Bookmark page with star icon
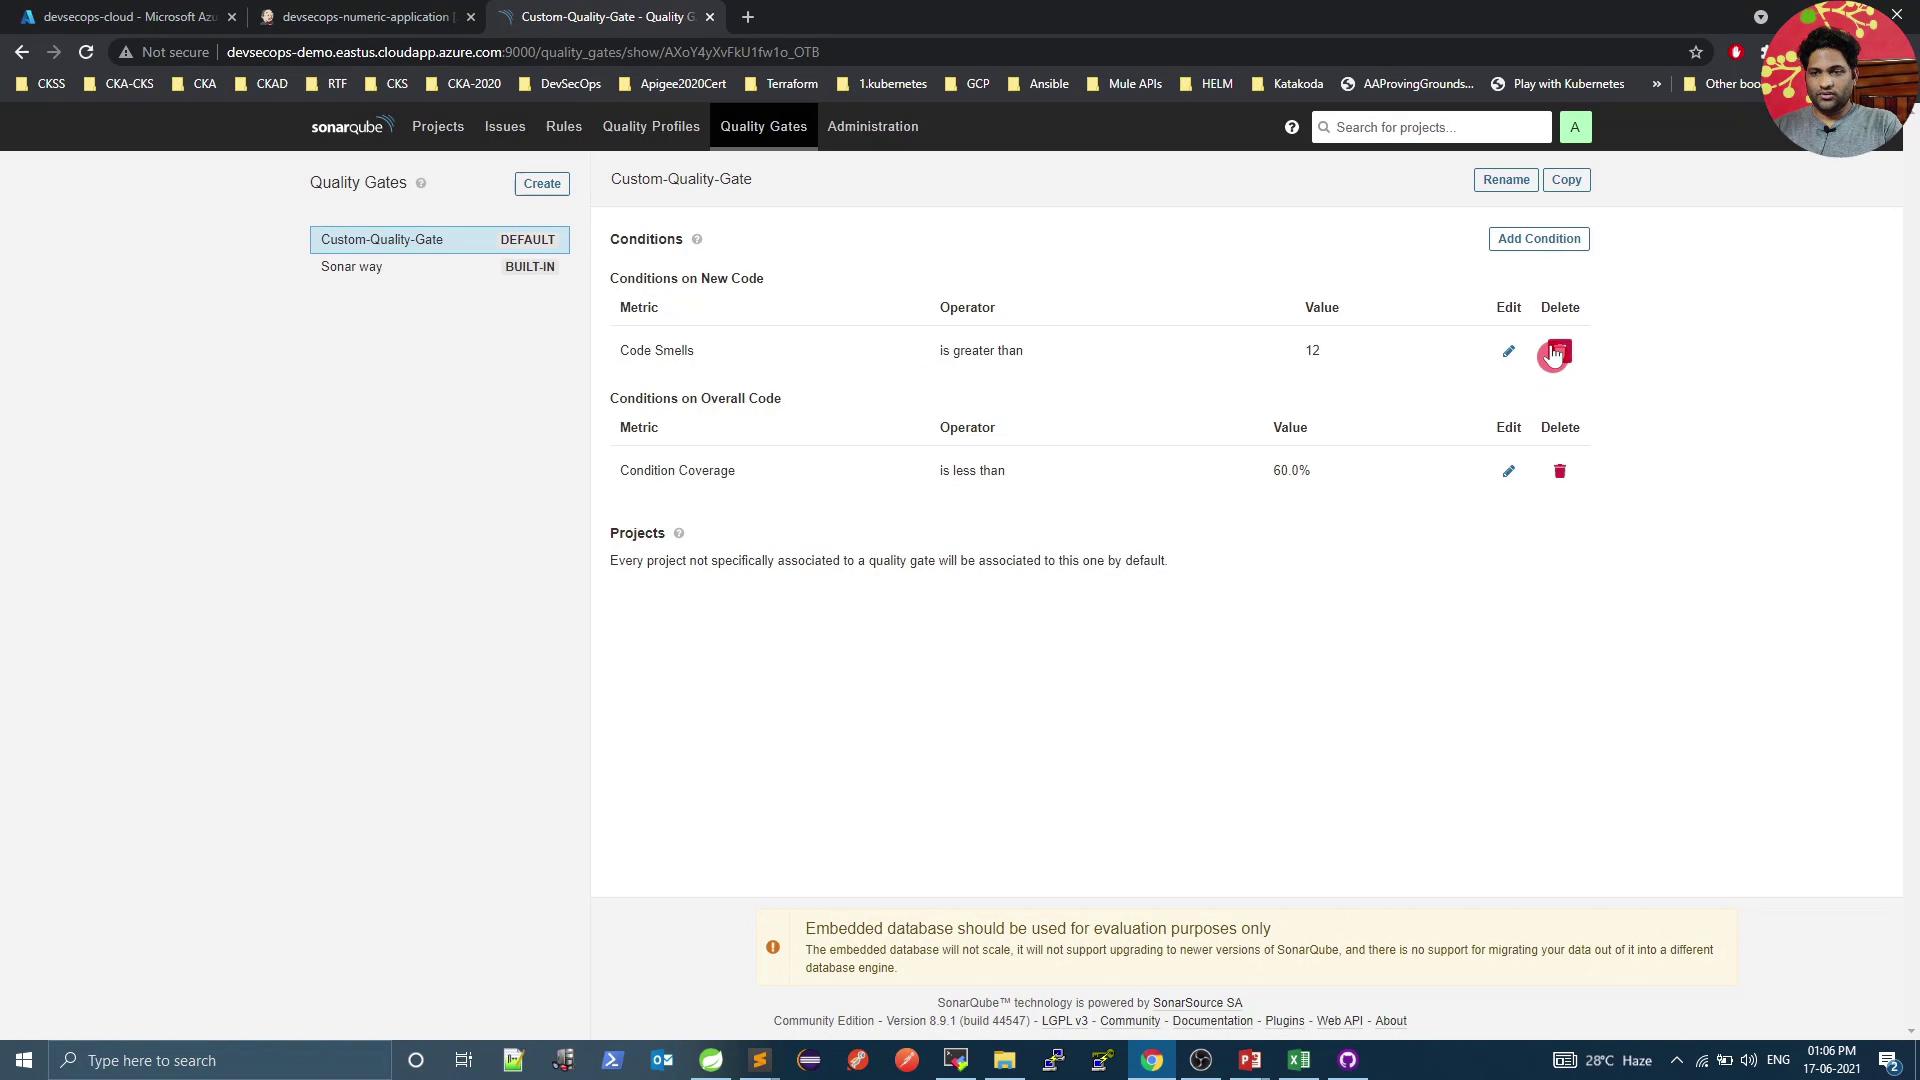 (x=1695, y=52)
